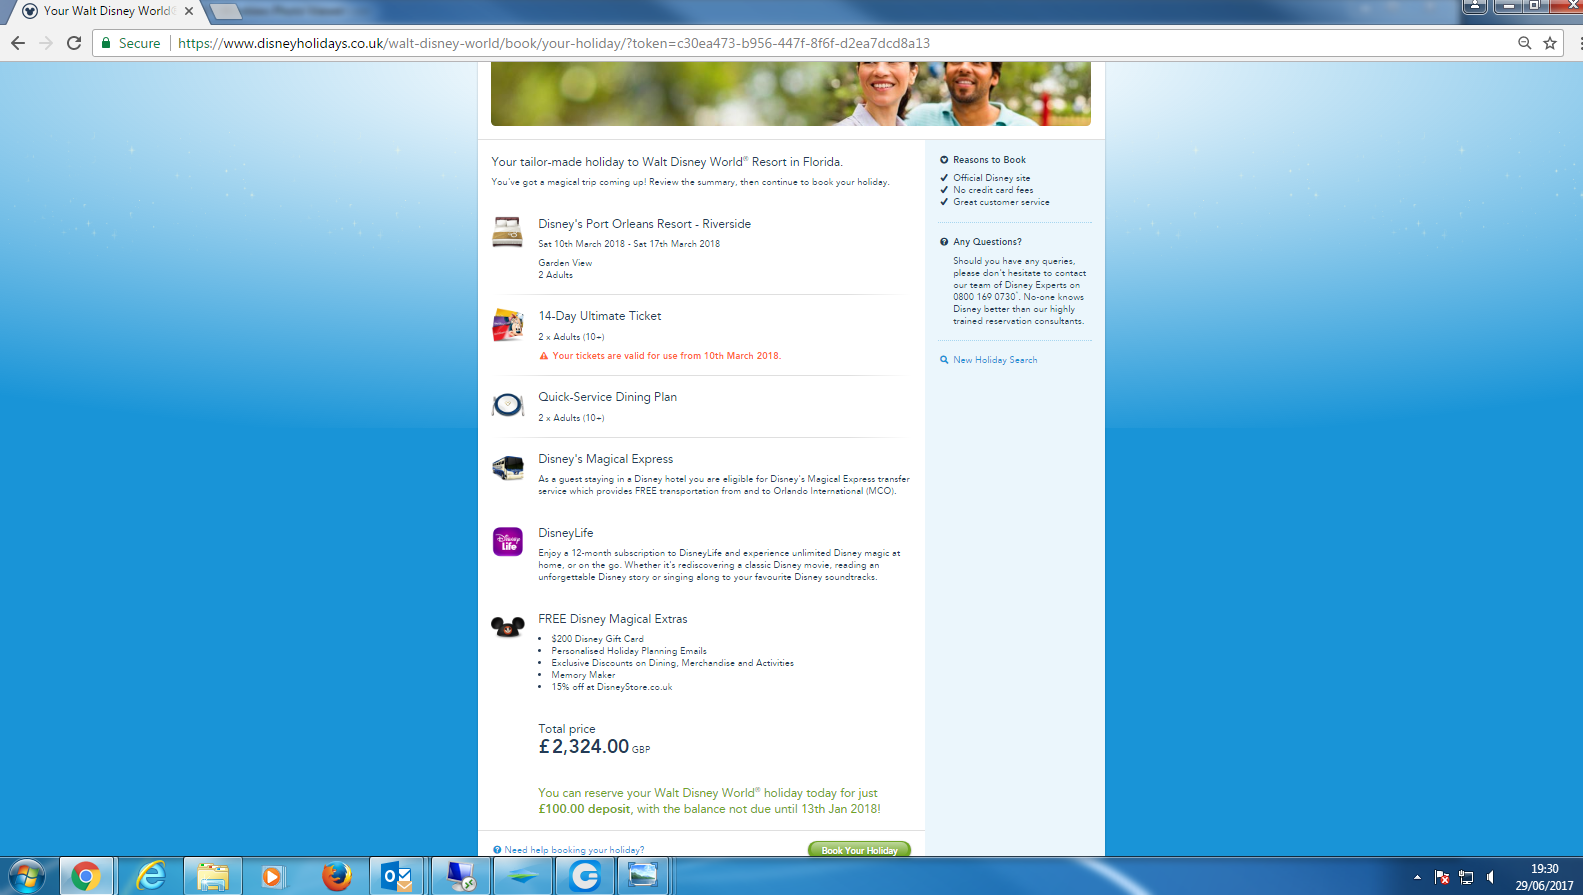Click the Garden View room type text
The image size is (1583, 895).
[565, 263]
